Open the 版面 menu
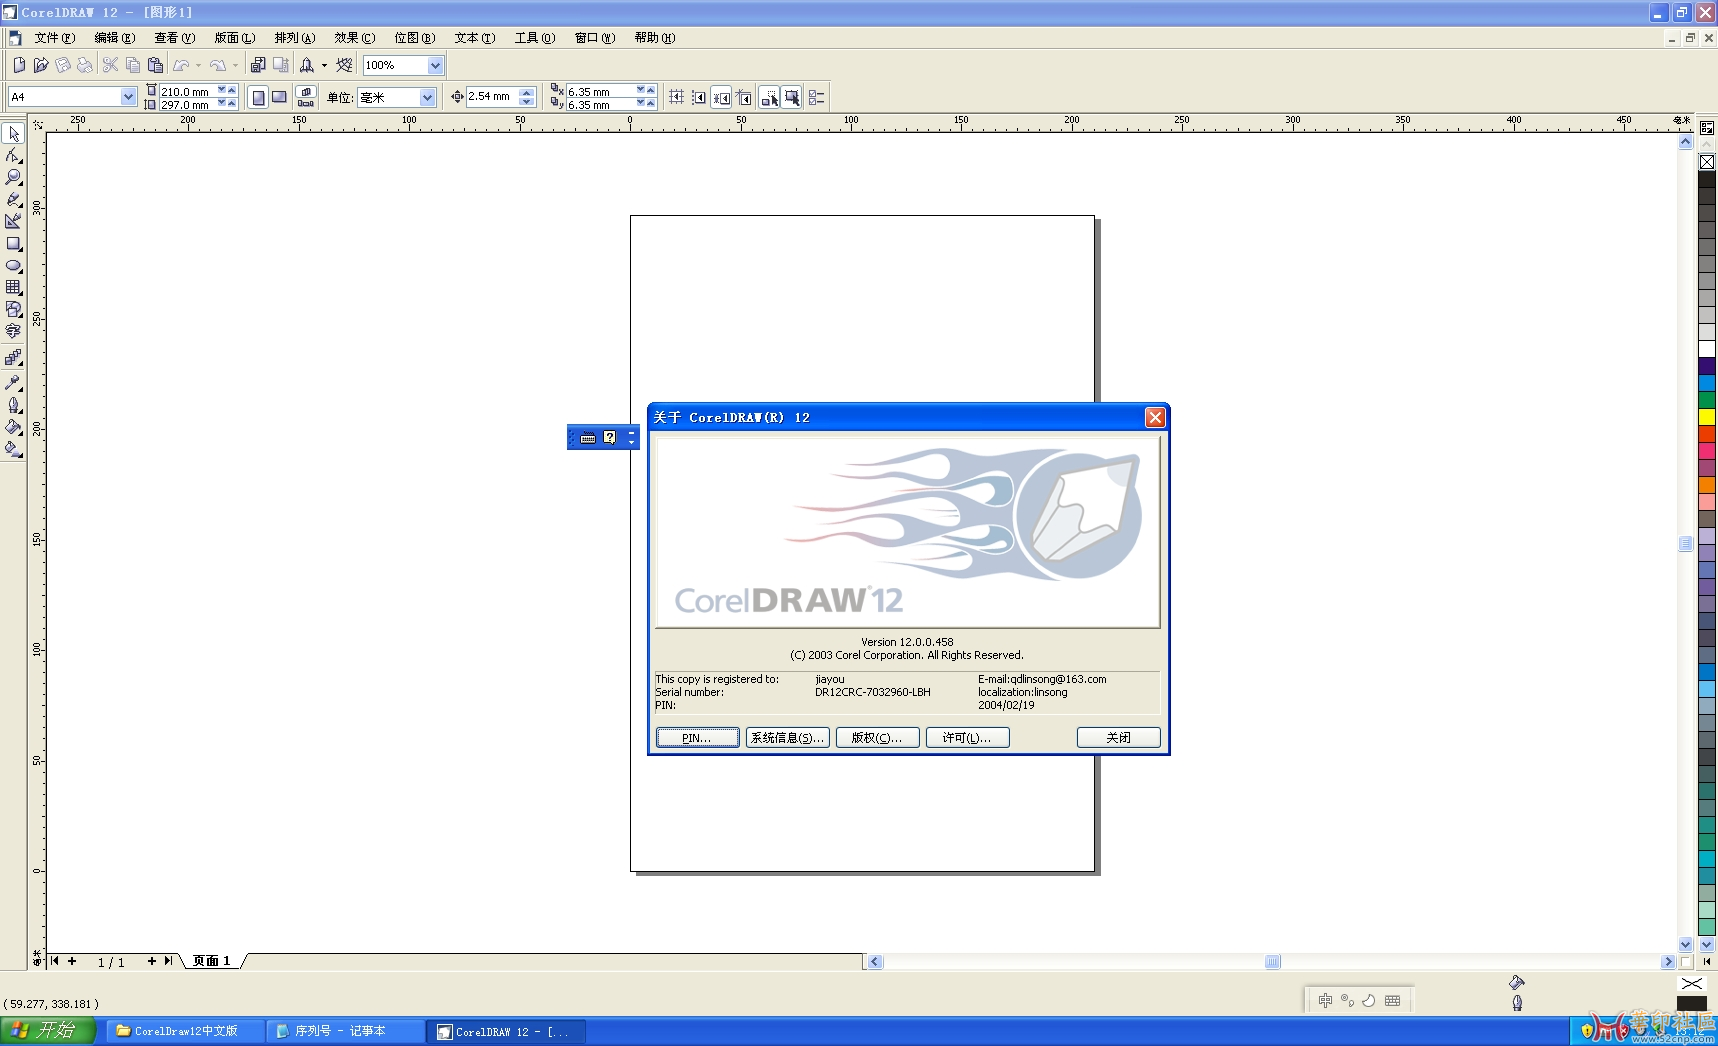 [x=235, y=38]
